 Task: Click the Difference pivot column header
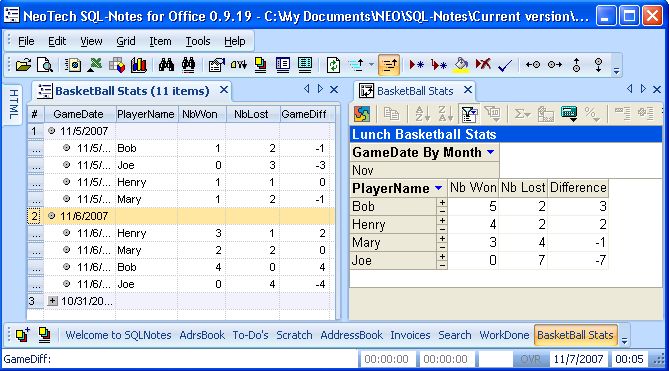coord(578,188)
